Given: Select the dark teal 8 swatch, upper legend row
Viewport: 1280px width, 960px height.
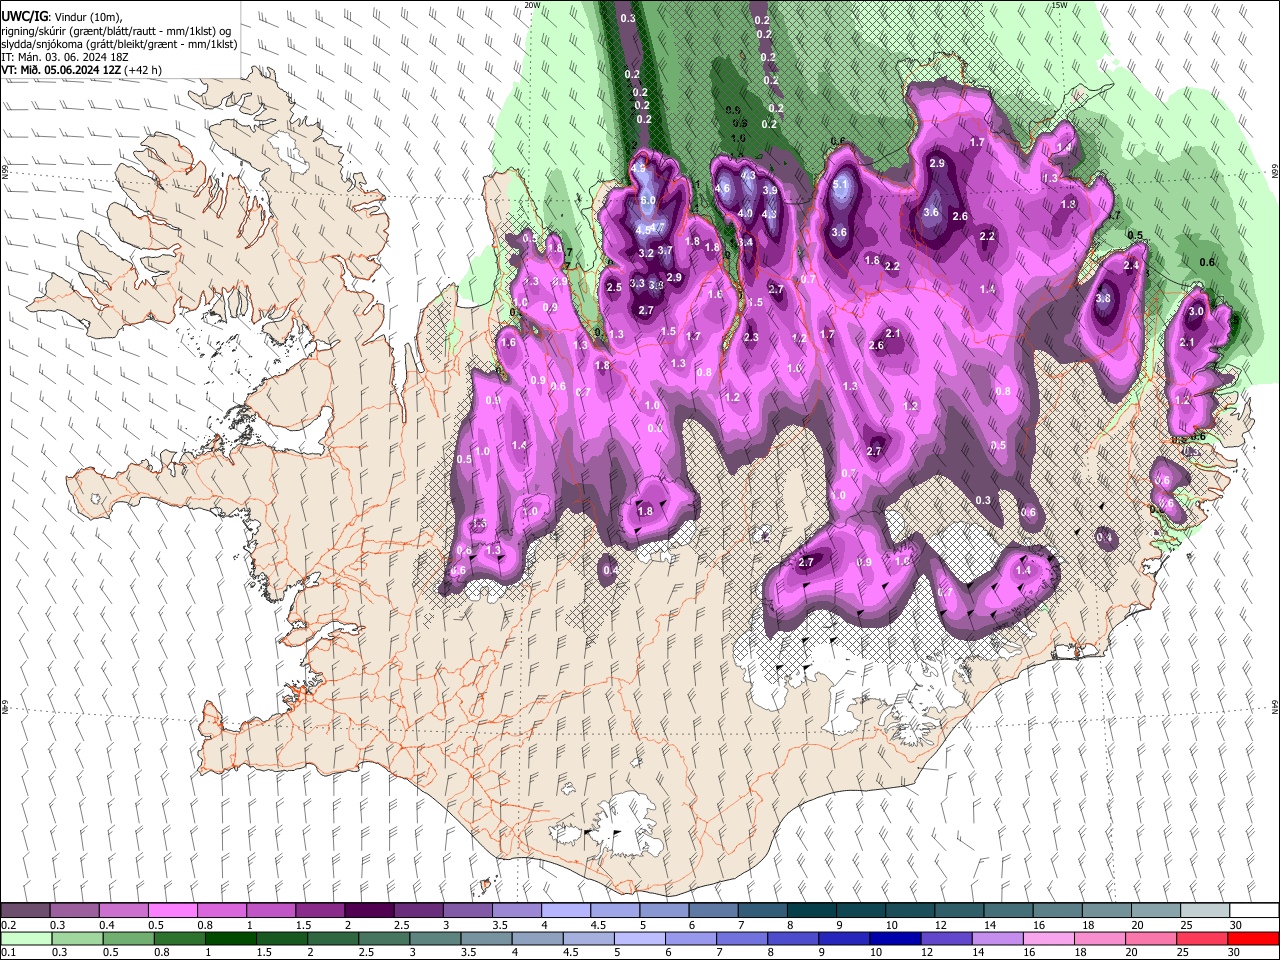Looking at the screenshot, I should (x=810, y=911).
